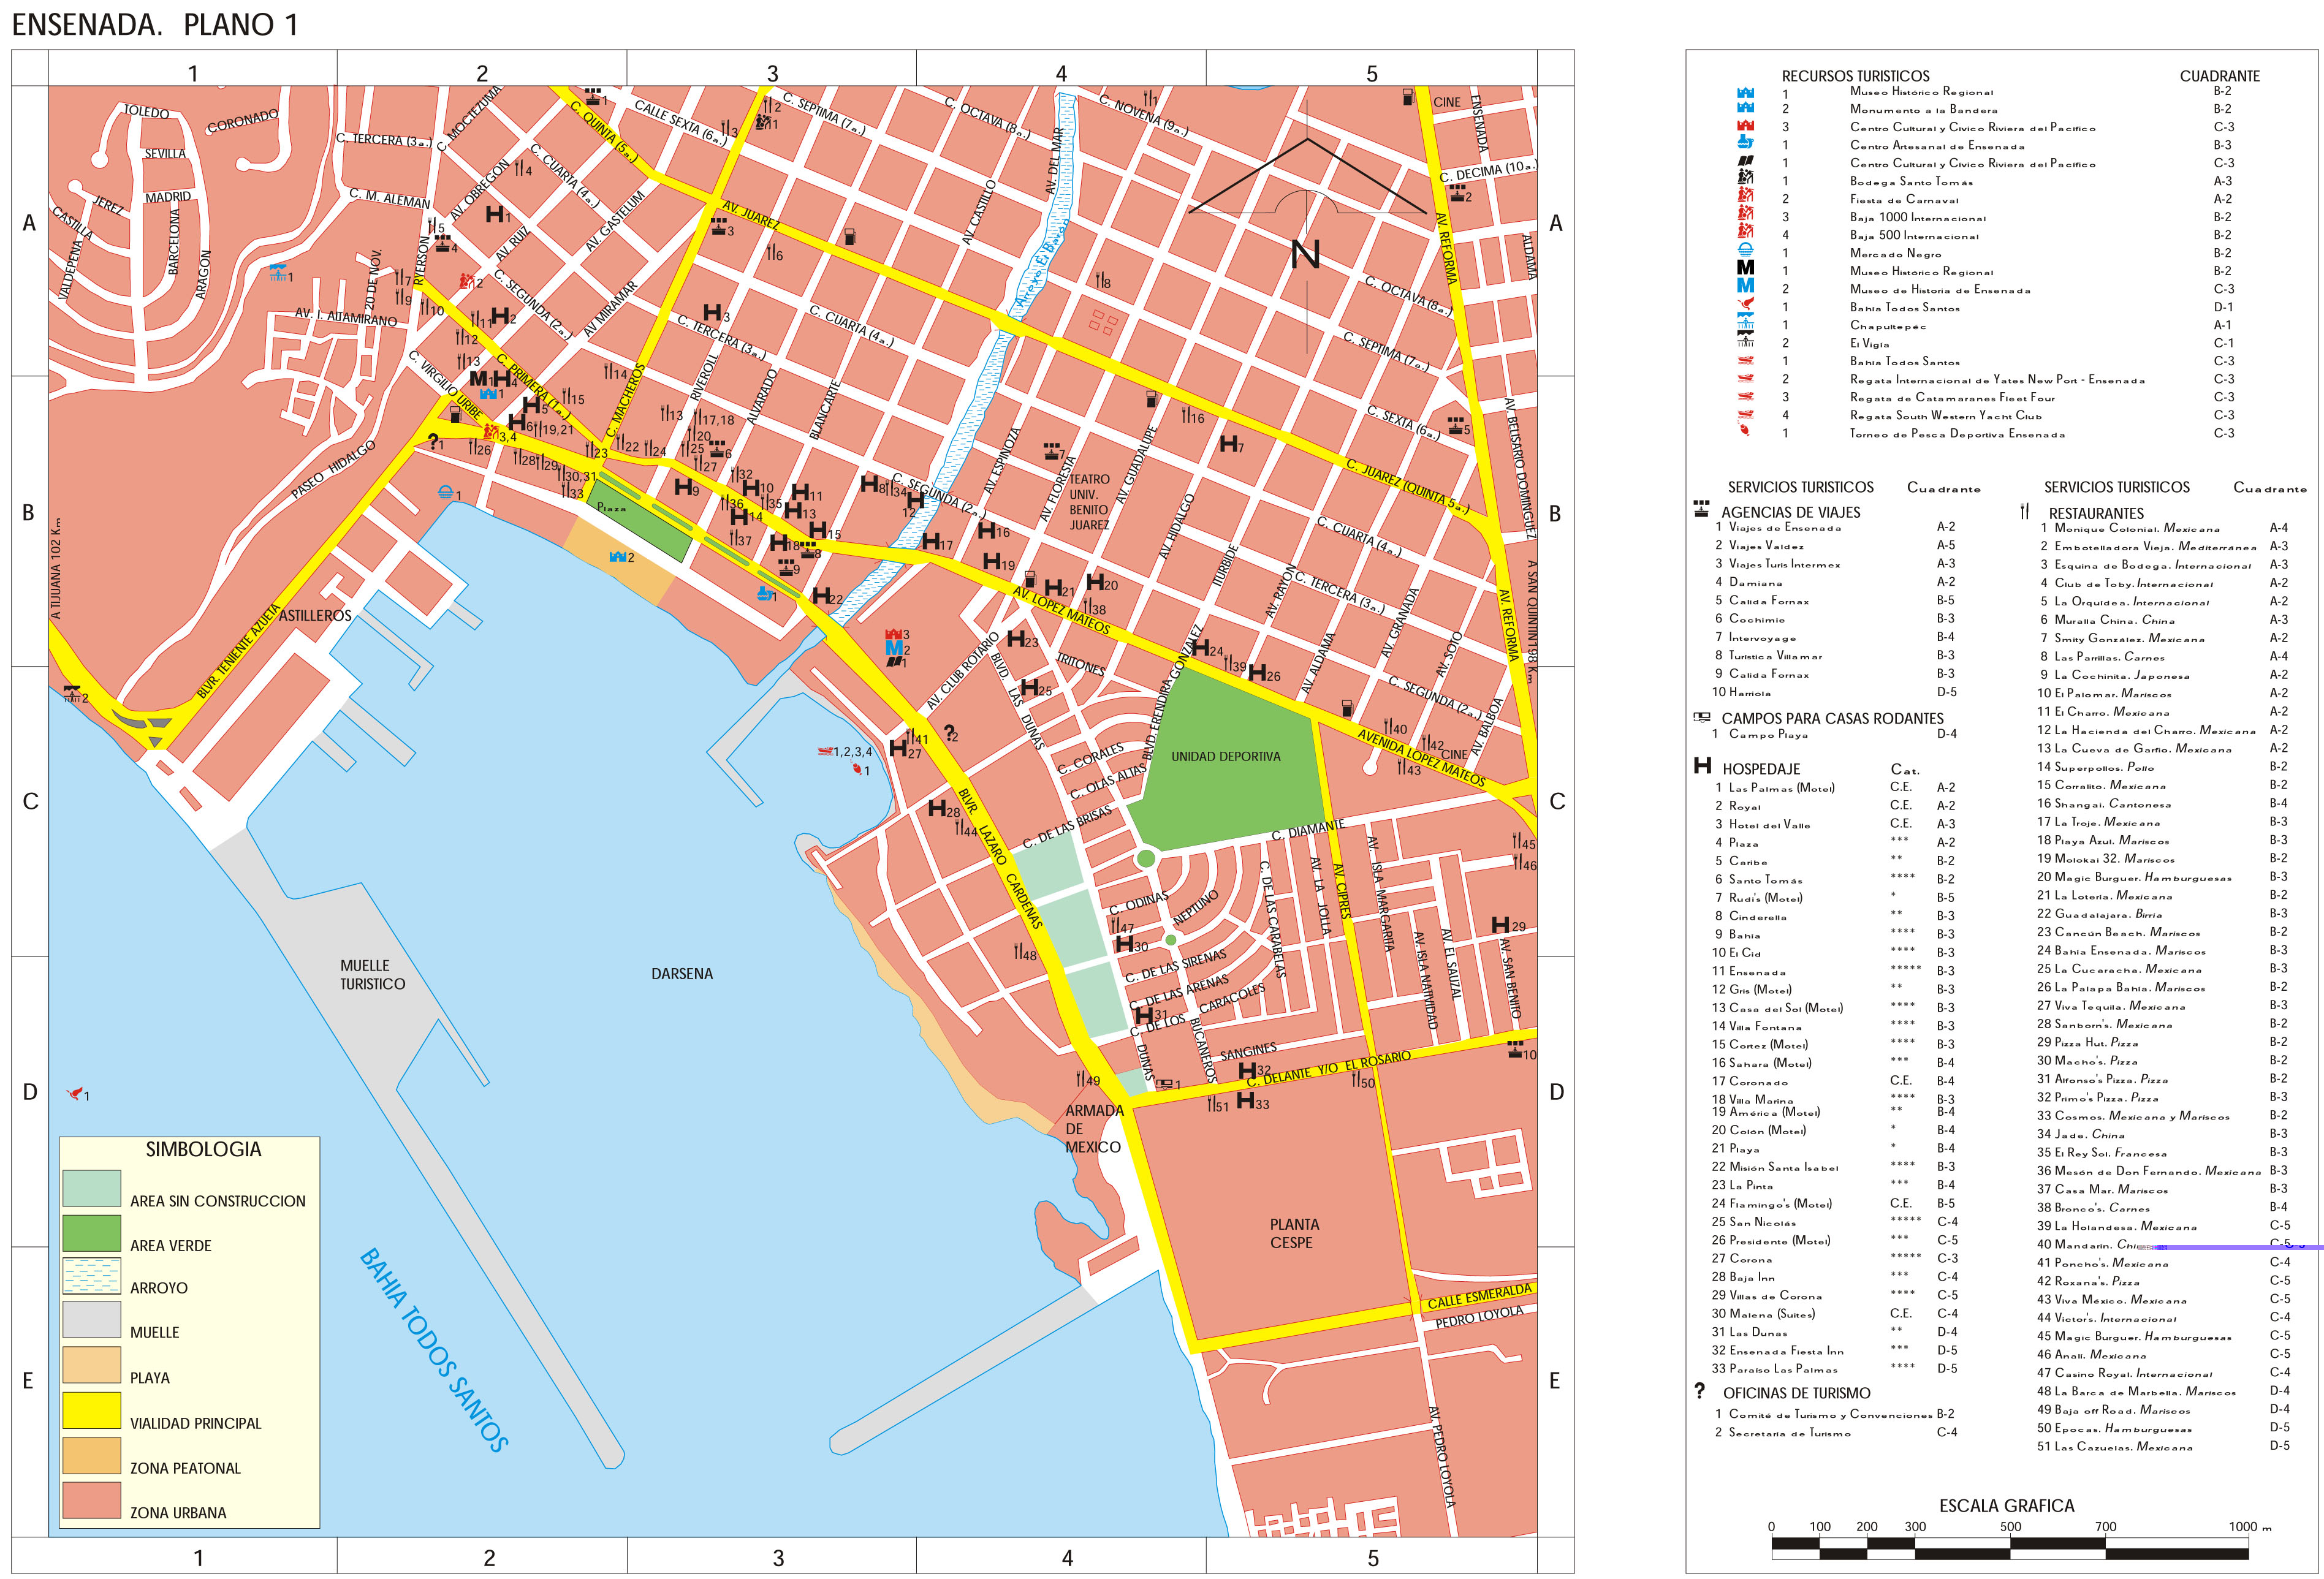Click the AREA VERDE legend swatch
Screen dimensions: 2324x1579
point(92,1233)
